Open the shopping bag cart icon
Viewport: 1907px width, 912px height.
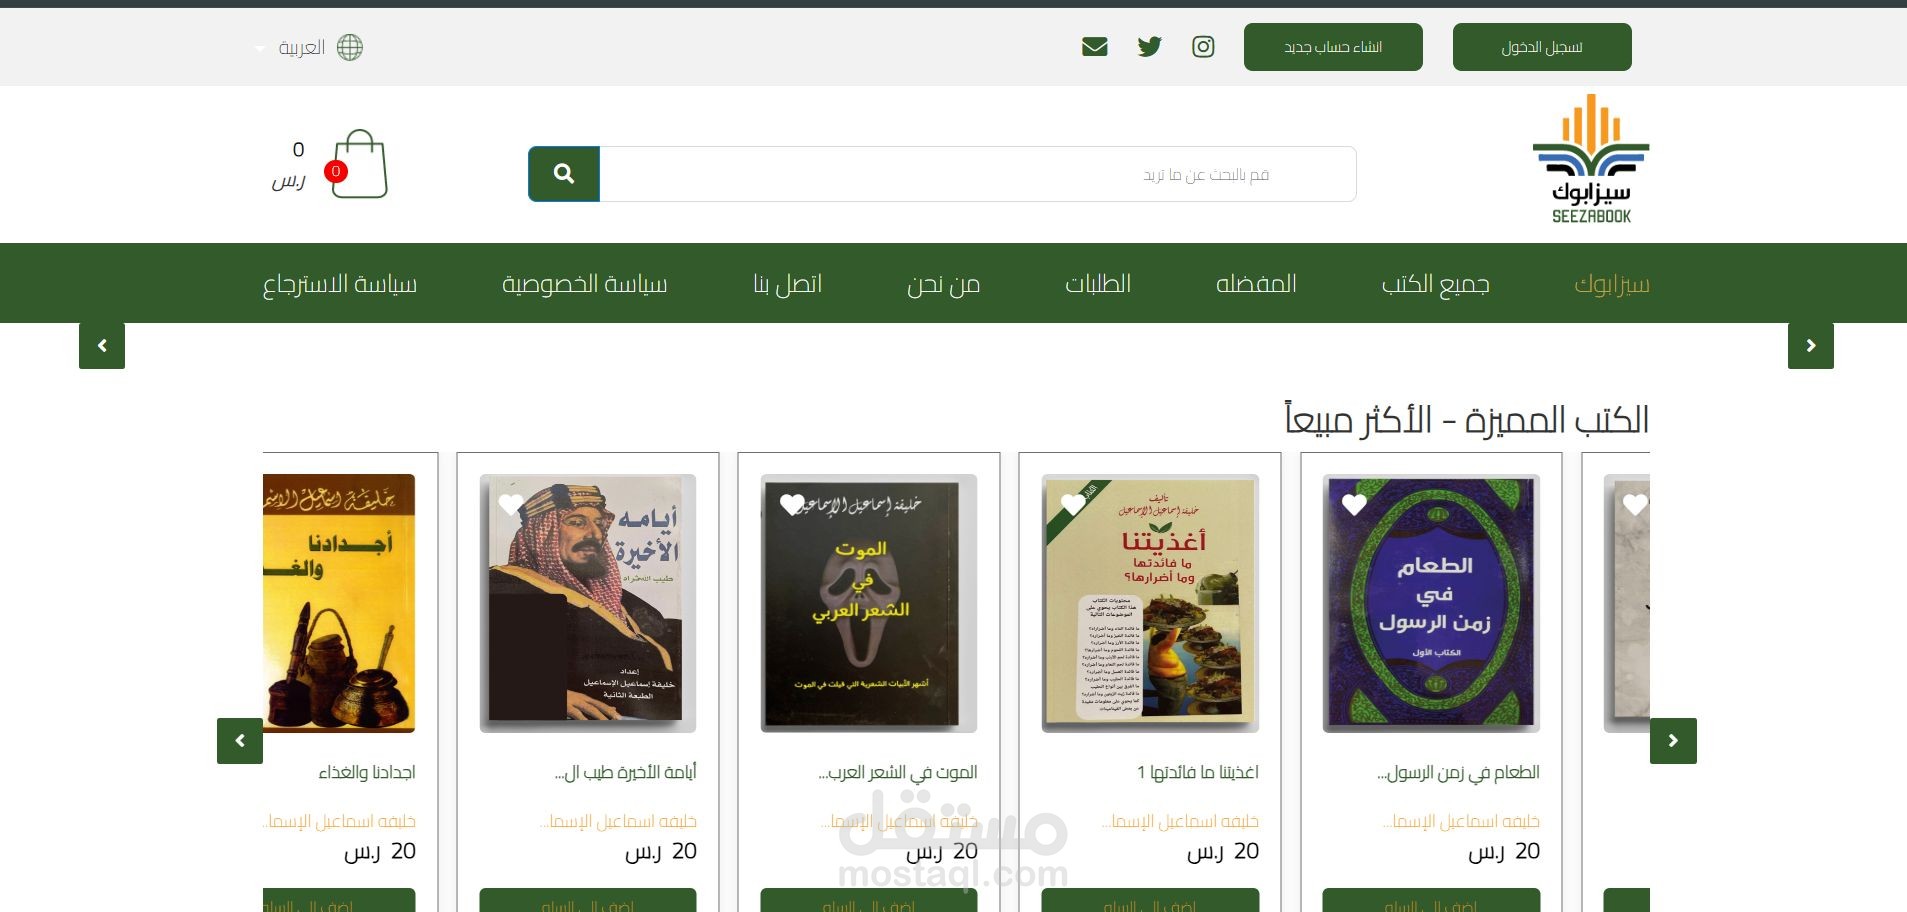pyautogui.click(x=360, y=164)
